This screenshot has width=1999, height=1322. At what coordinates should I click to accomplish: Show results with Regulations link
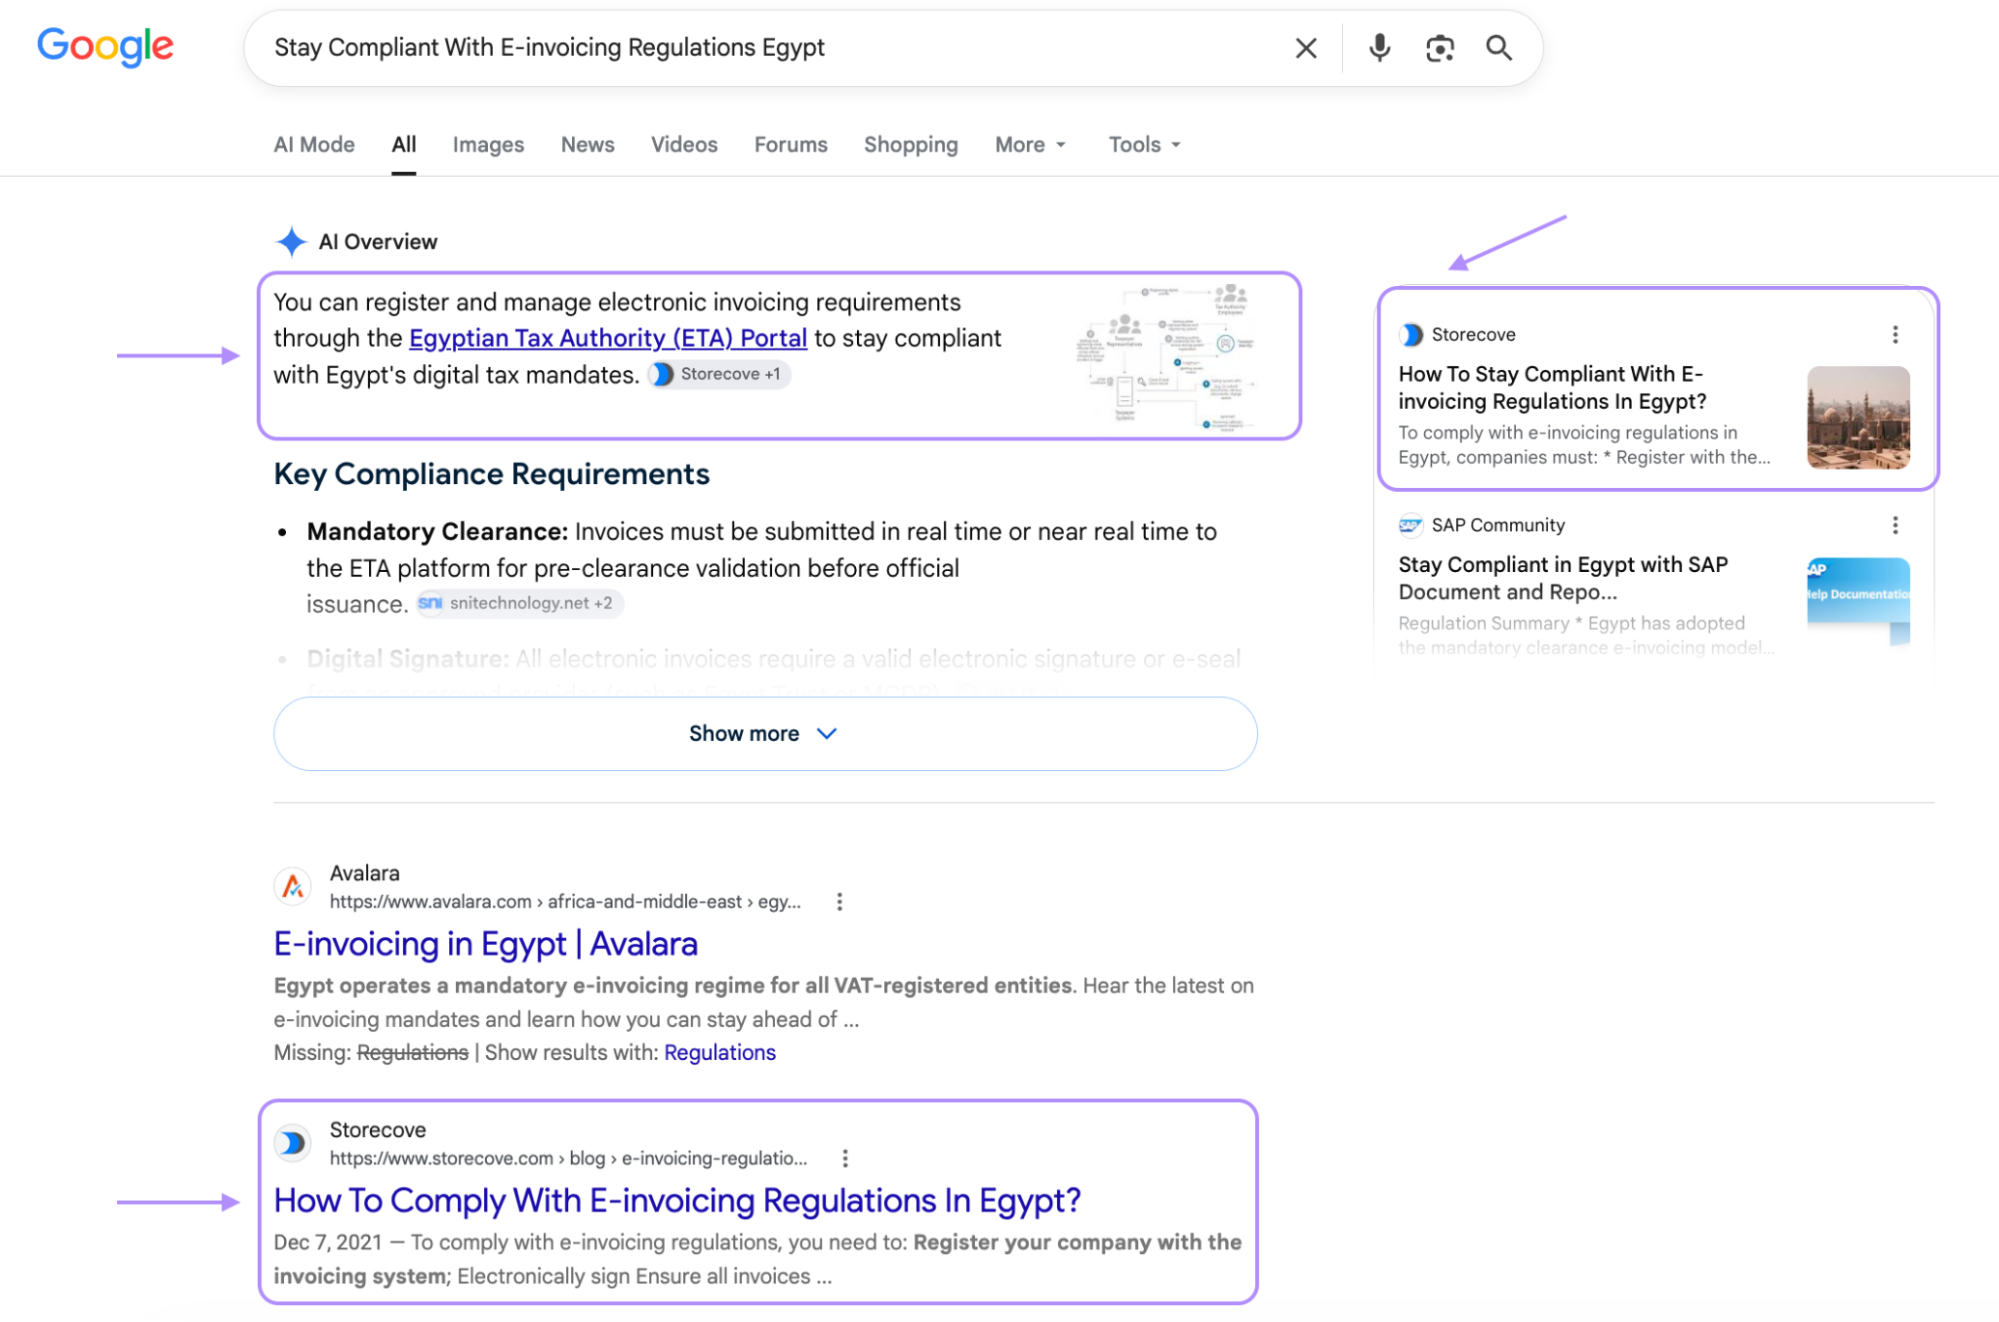pos(719,1053)
